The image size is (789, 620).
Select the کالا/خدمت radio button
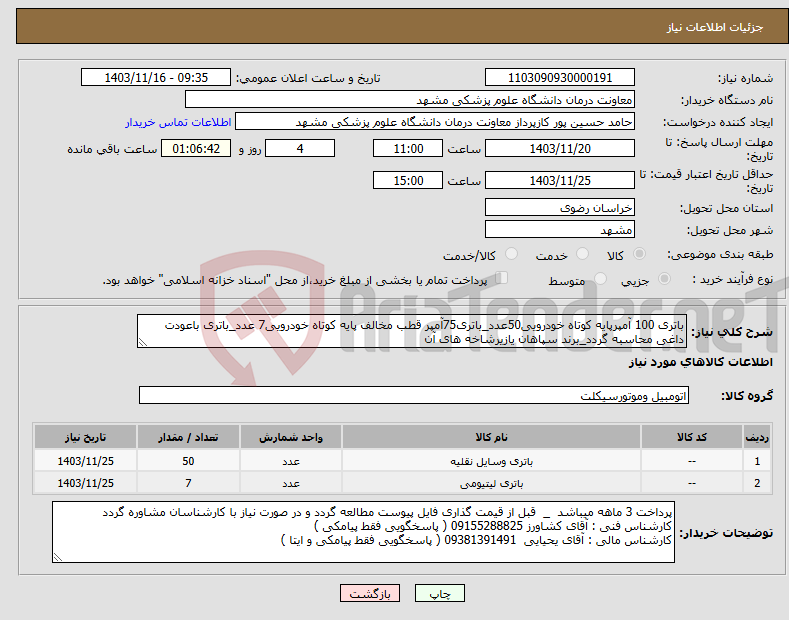click(x=511, y=254)
